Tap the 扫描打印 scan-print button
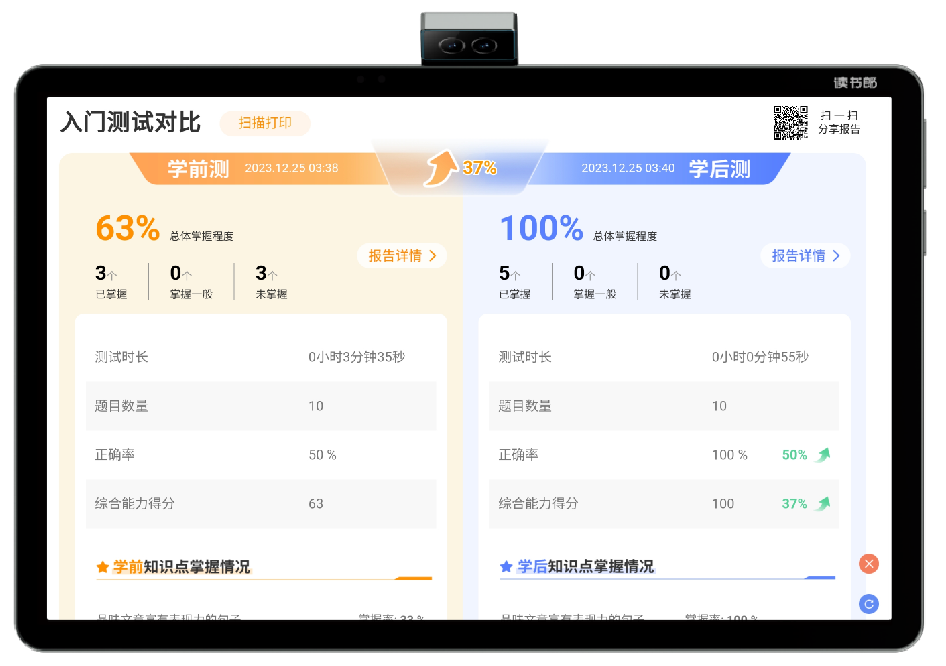 click(265, 123)
